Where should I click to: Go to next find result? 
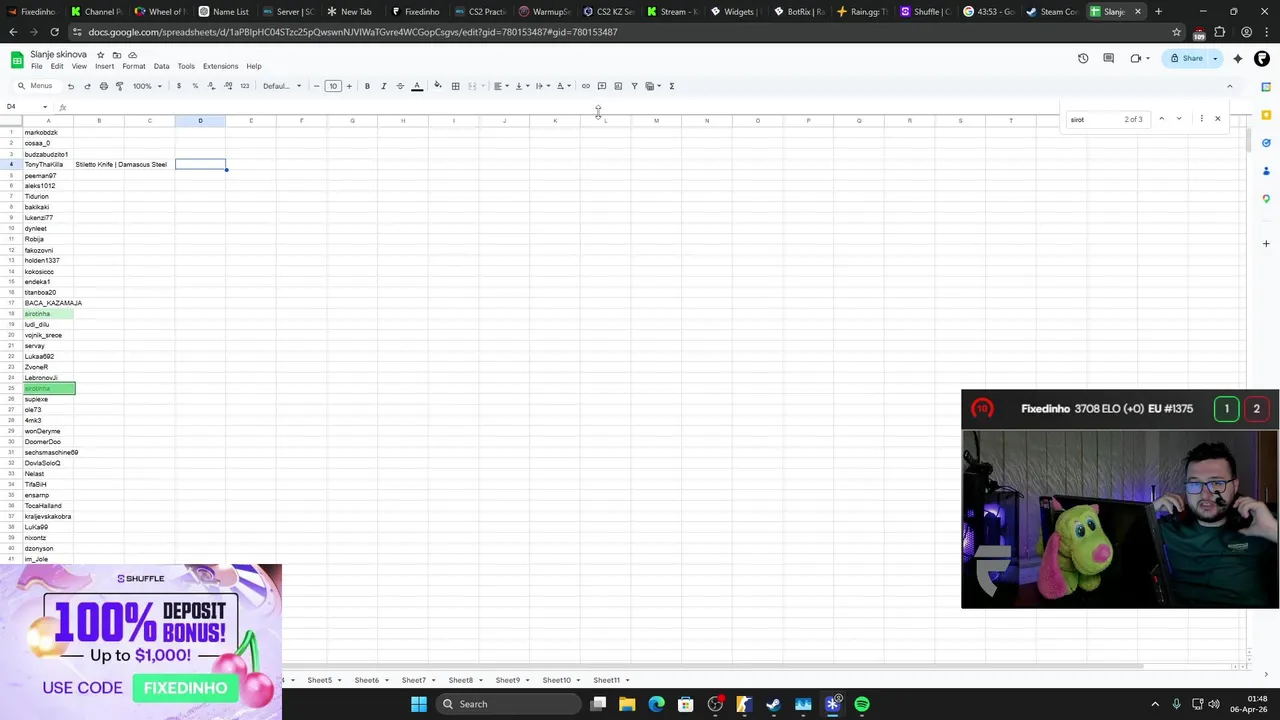[1179, 119]
